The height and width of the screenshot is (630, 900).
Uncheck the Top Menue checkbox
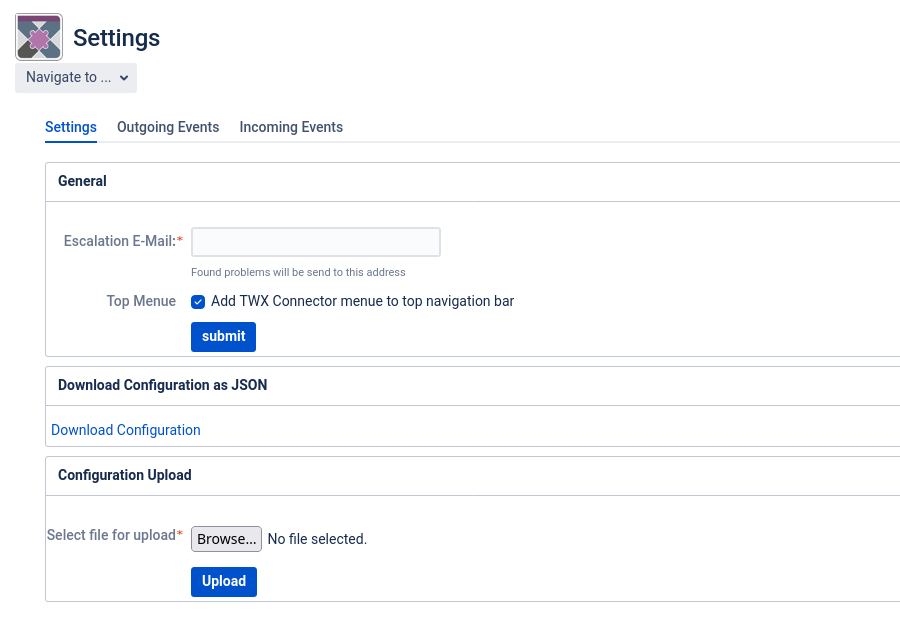click(x=198, y=302)
